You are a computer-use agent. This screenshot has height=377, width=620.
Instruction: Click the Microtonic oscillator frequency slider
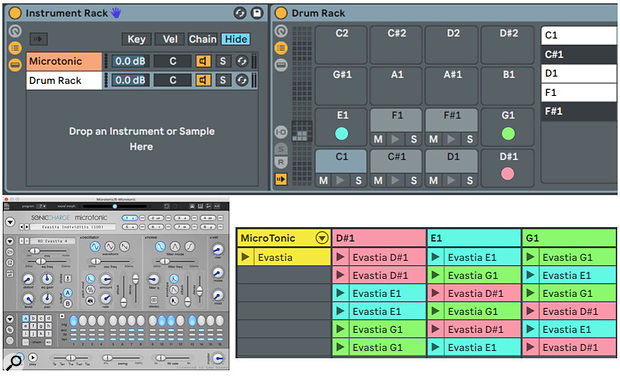point(110,261)
